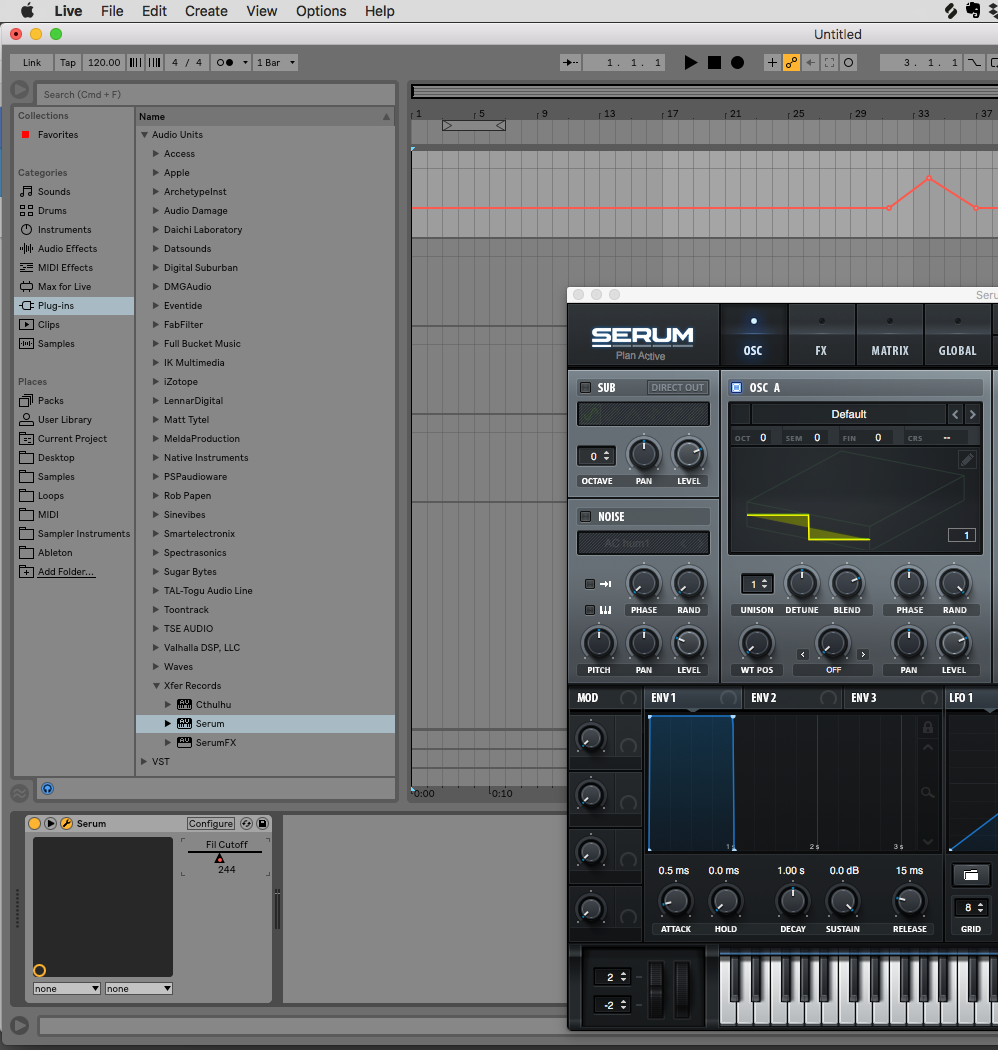Click the Tap tempo button

[68, 62]
